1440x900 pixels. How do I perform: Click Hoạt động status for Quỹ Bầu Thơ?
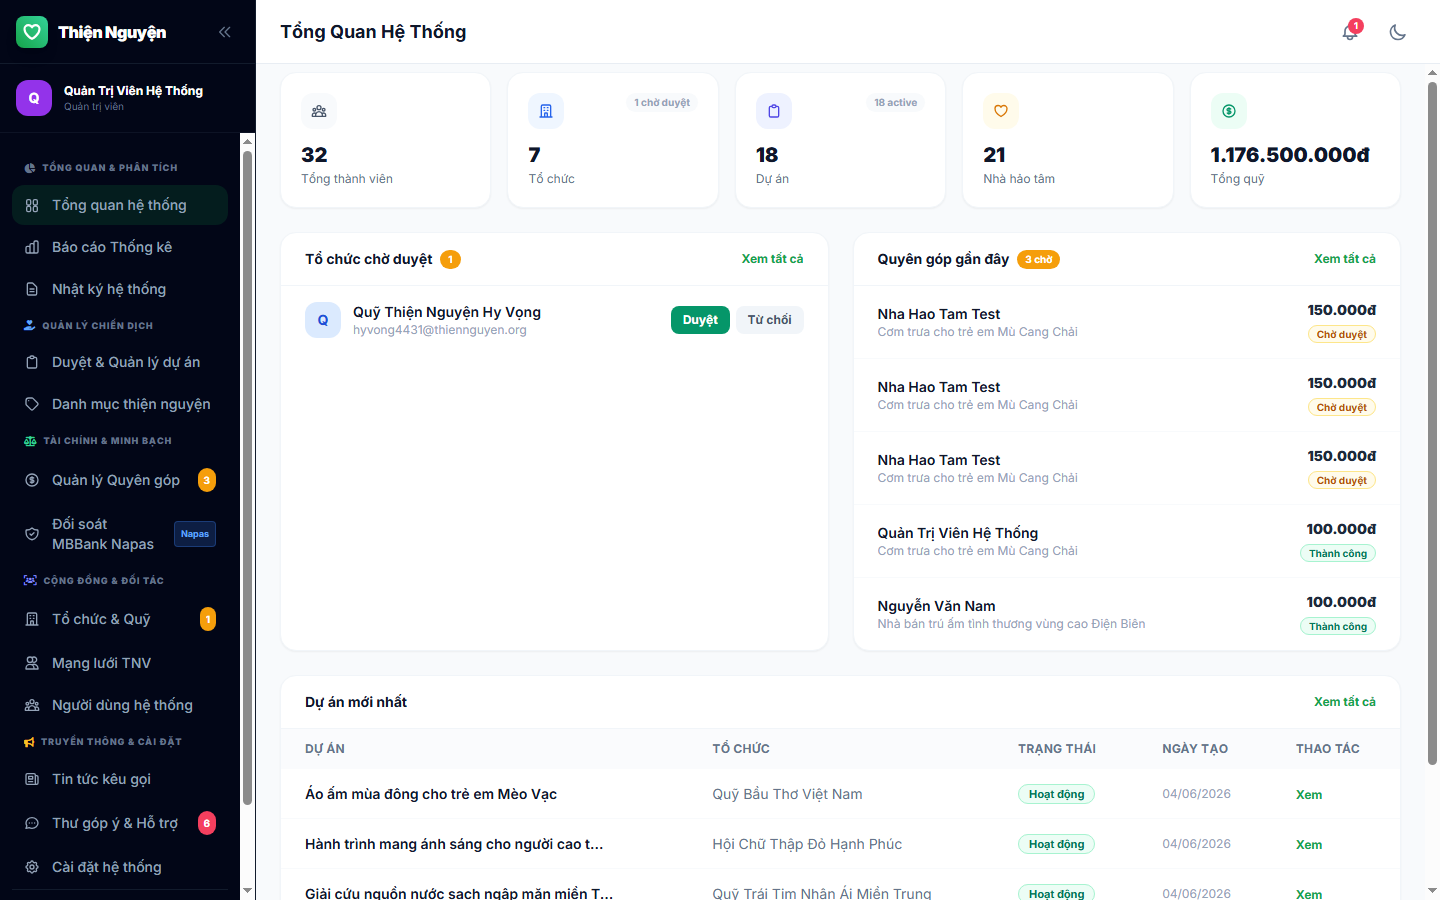click(x=1057, y=794)
